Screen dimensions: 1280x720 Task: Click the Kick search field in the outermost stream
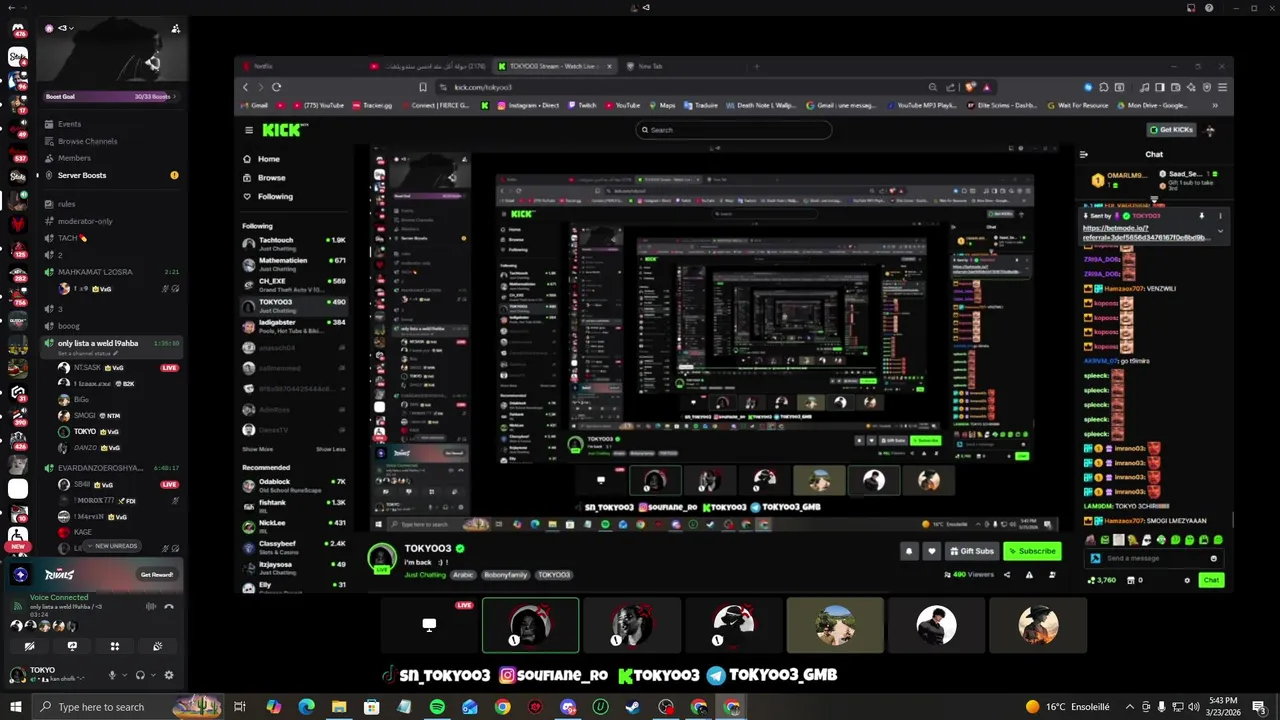[x=734, y=130]
